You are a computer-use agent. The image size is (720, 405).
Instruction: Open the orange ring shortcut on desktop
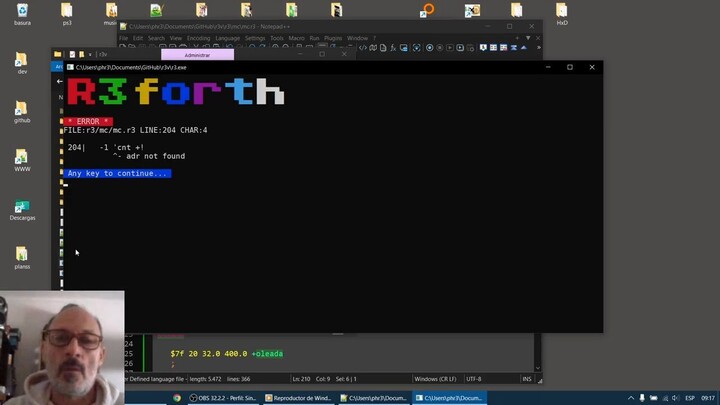pyautogui.click(x=427, y=10)
